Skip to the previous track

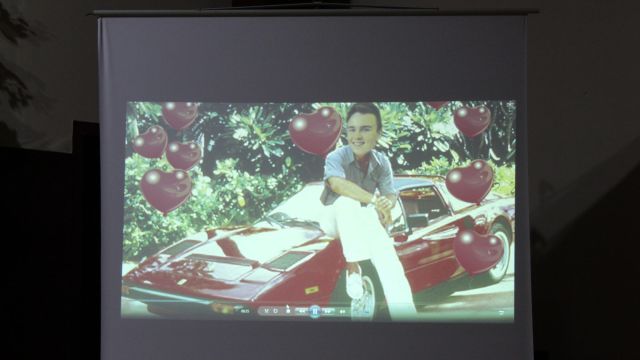coord(302,311)
